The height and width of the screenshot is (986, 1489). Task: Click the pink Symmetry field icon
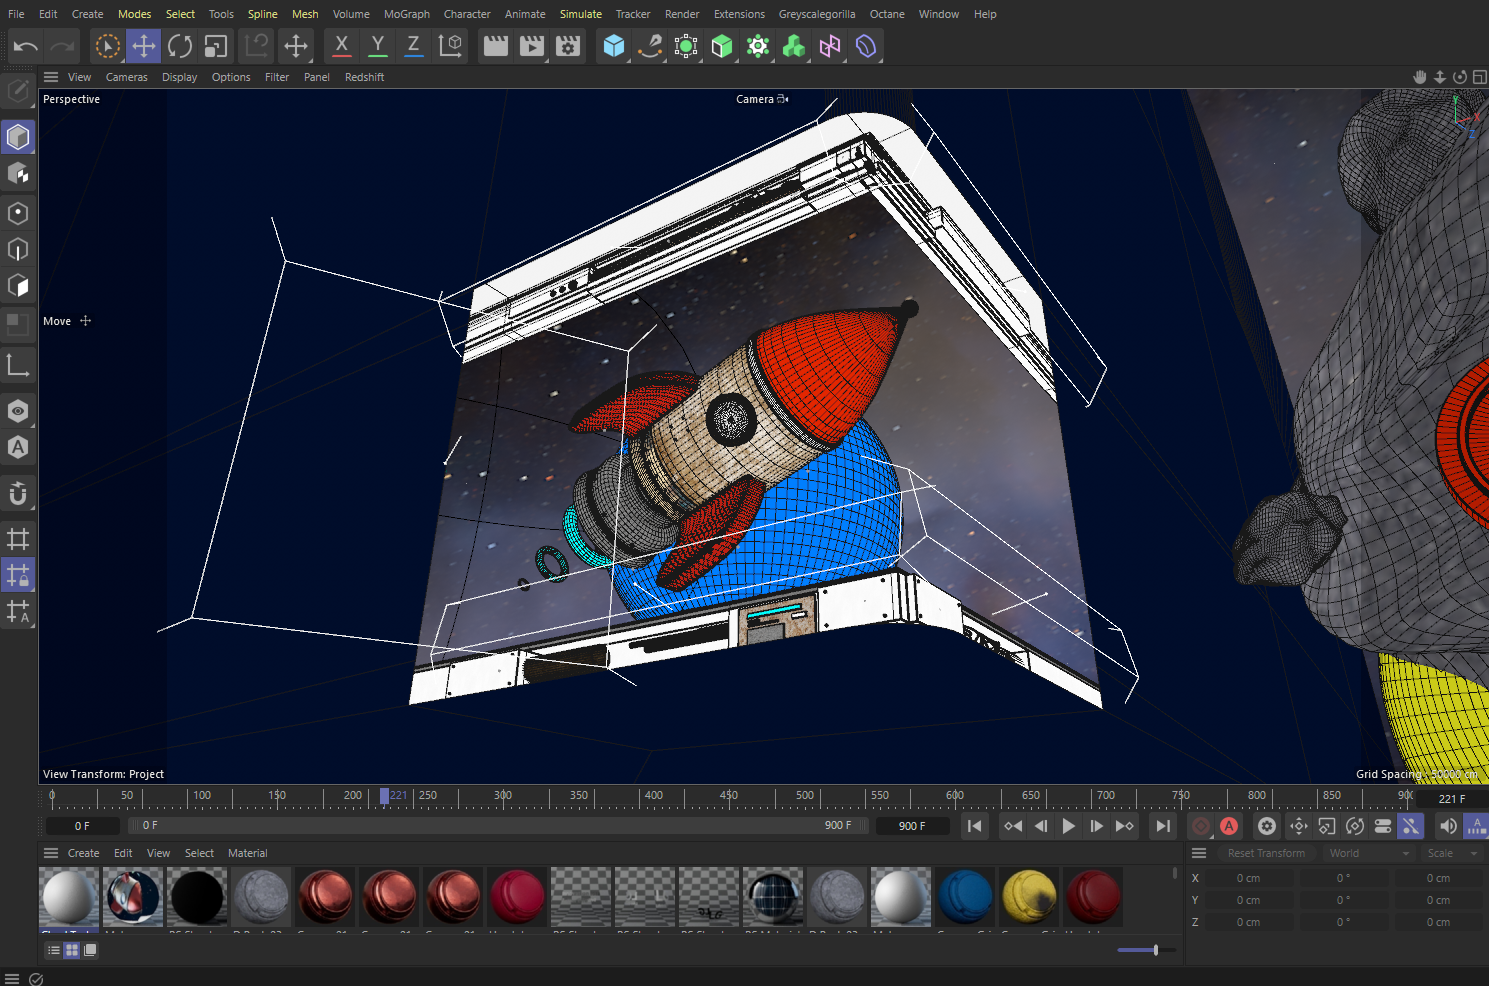(830, 46)
